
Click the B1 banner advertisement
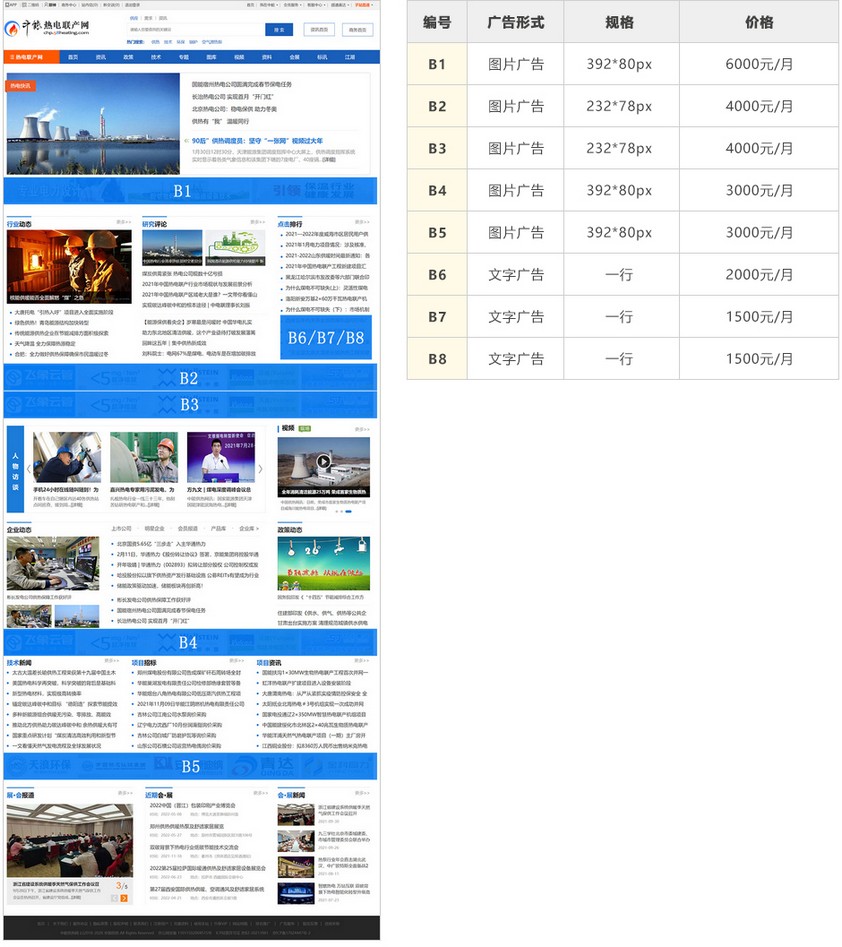pos(190,190)
